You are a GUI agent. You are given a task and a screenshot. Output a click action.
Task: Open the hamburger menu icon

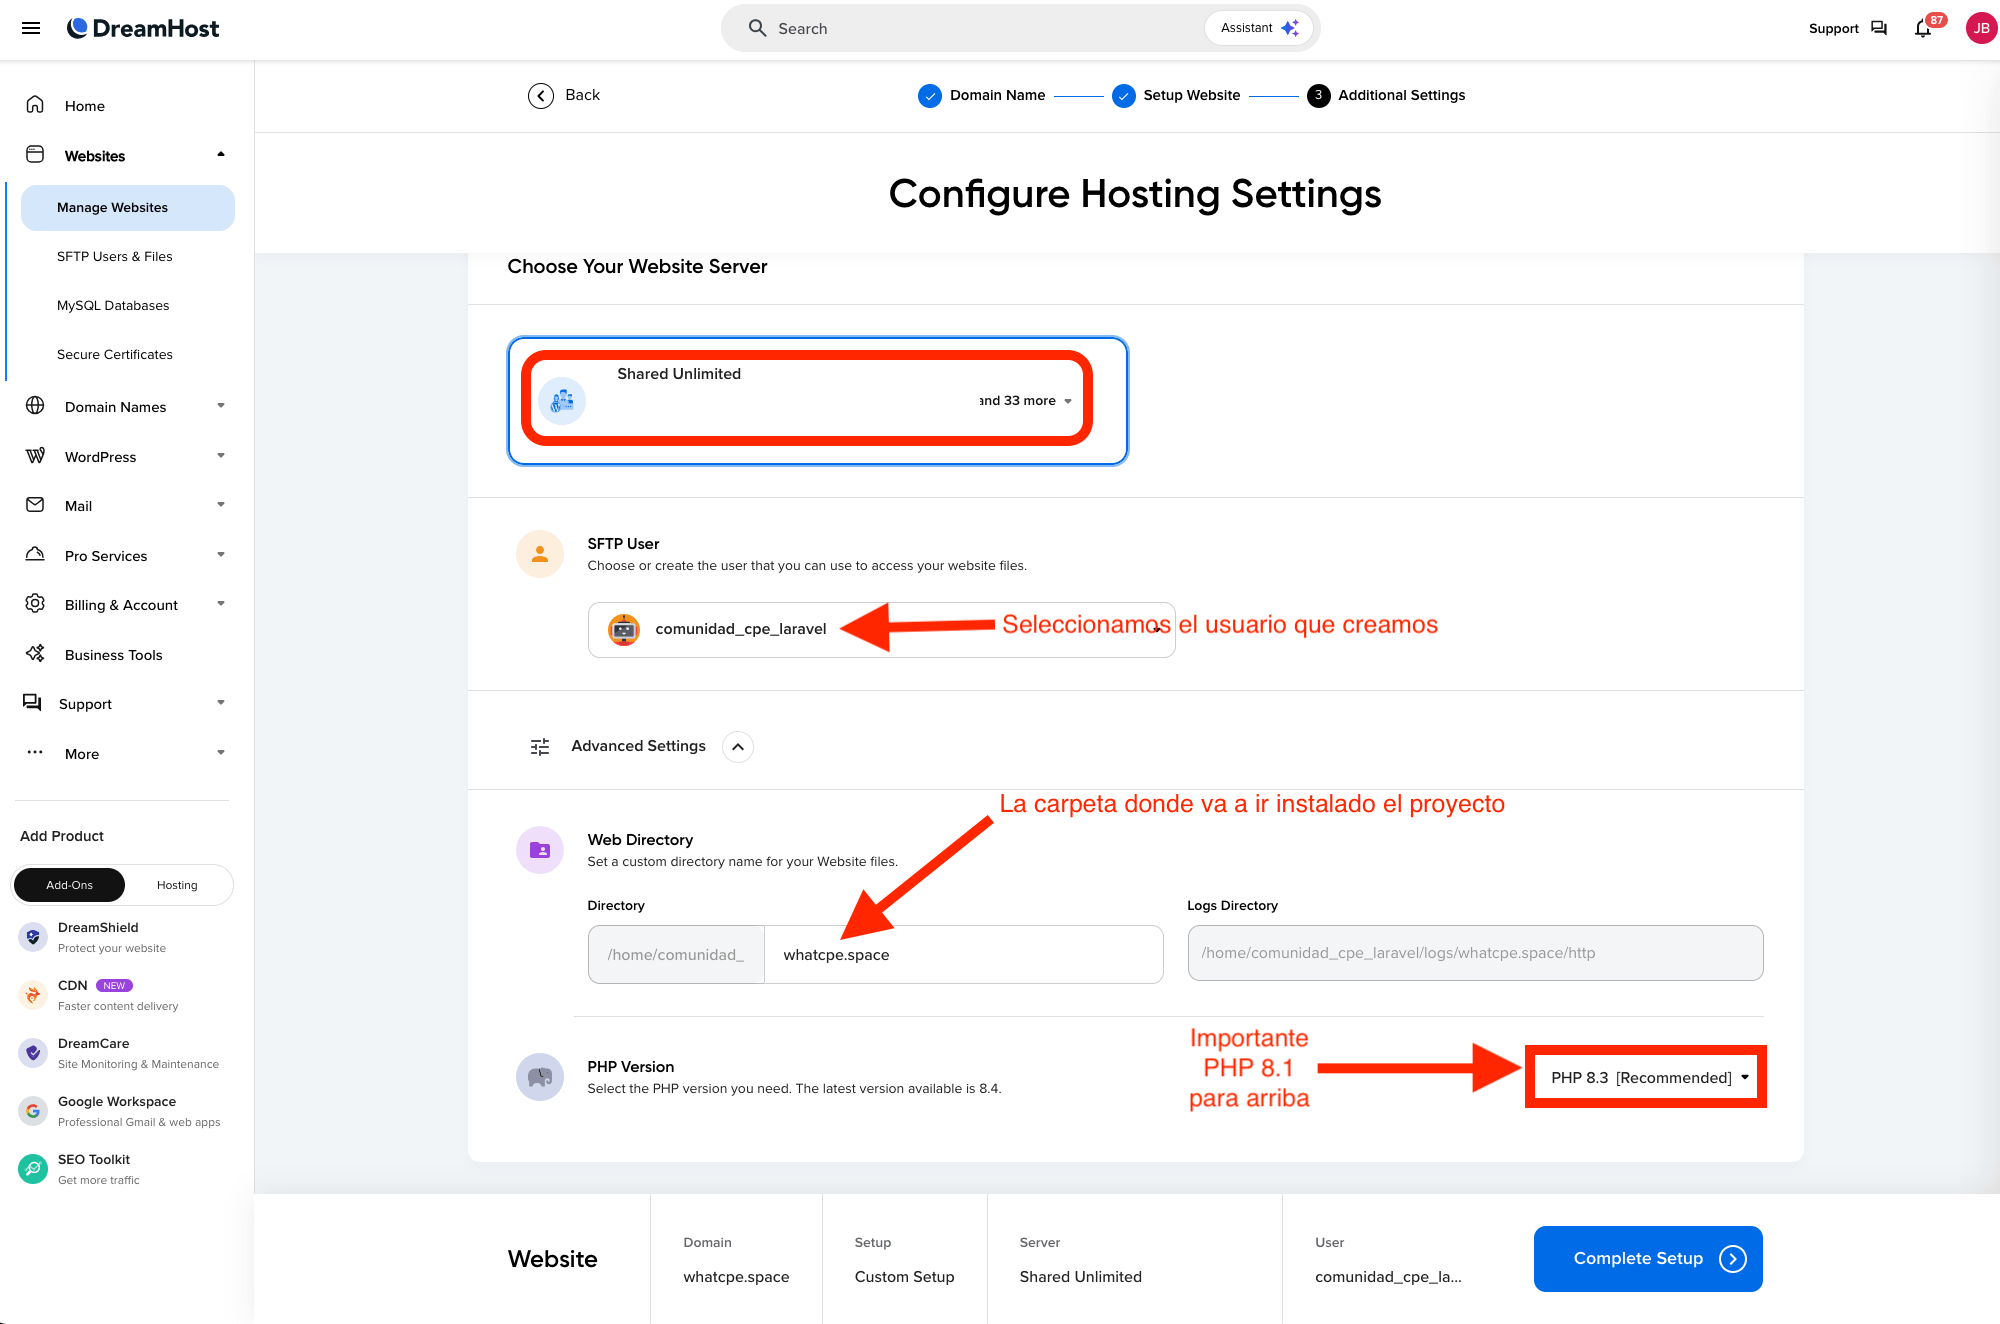[31, 28]
